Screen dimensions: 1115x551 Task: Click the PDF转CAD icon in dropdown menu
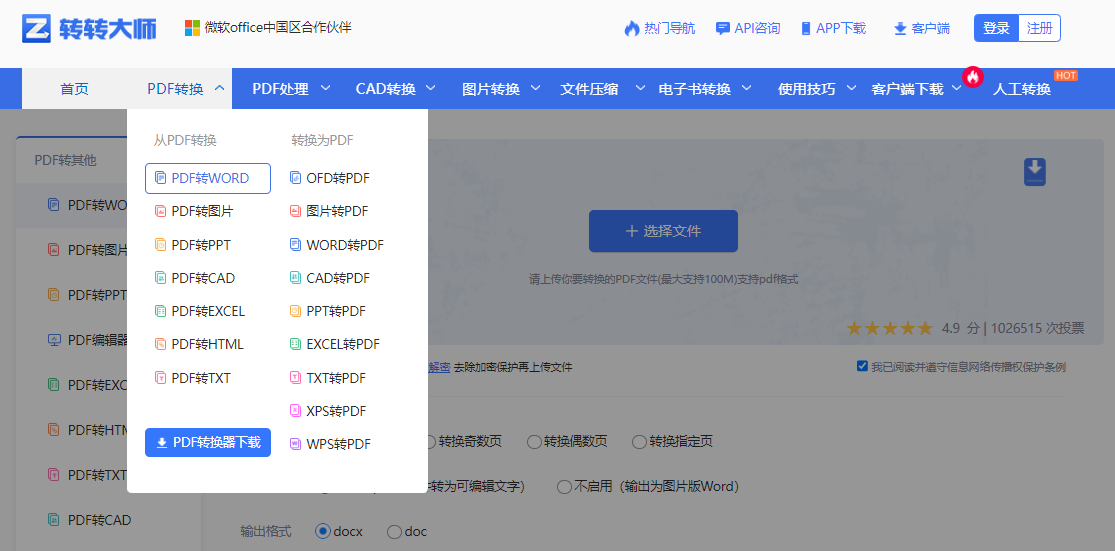[x=161, y=278]
